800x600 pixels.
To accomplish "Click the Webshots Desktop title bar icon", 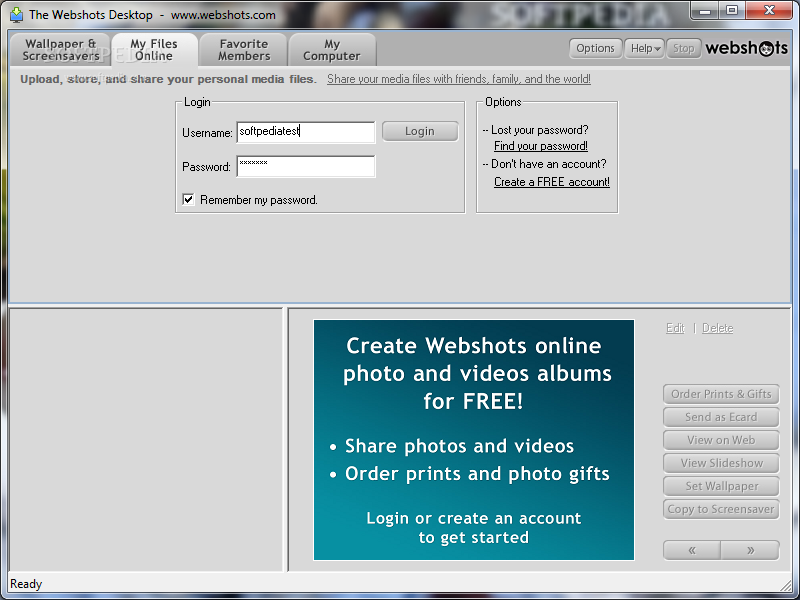I will point(17,15).
